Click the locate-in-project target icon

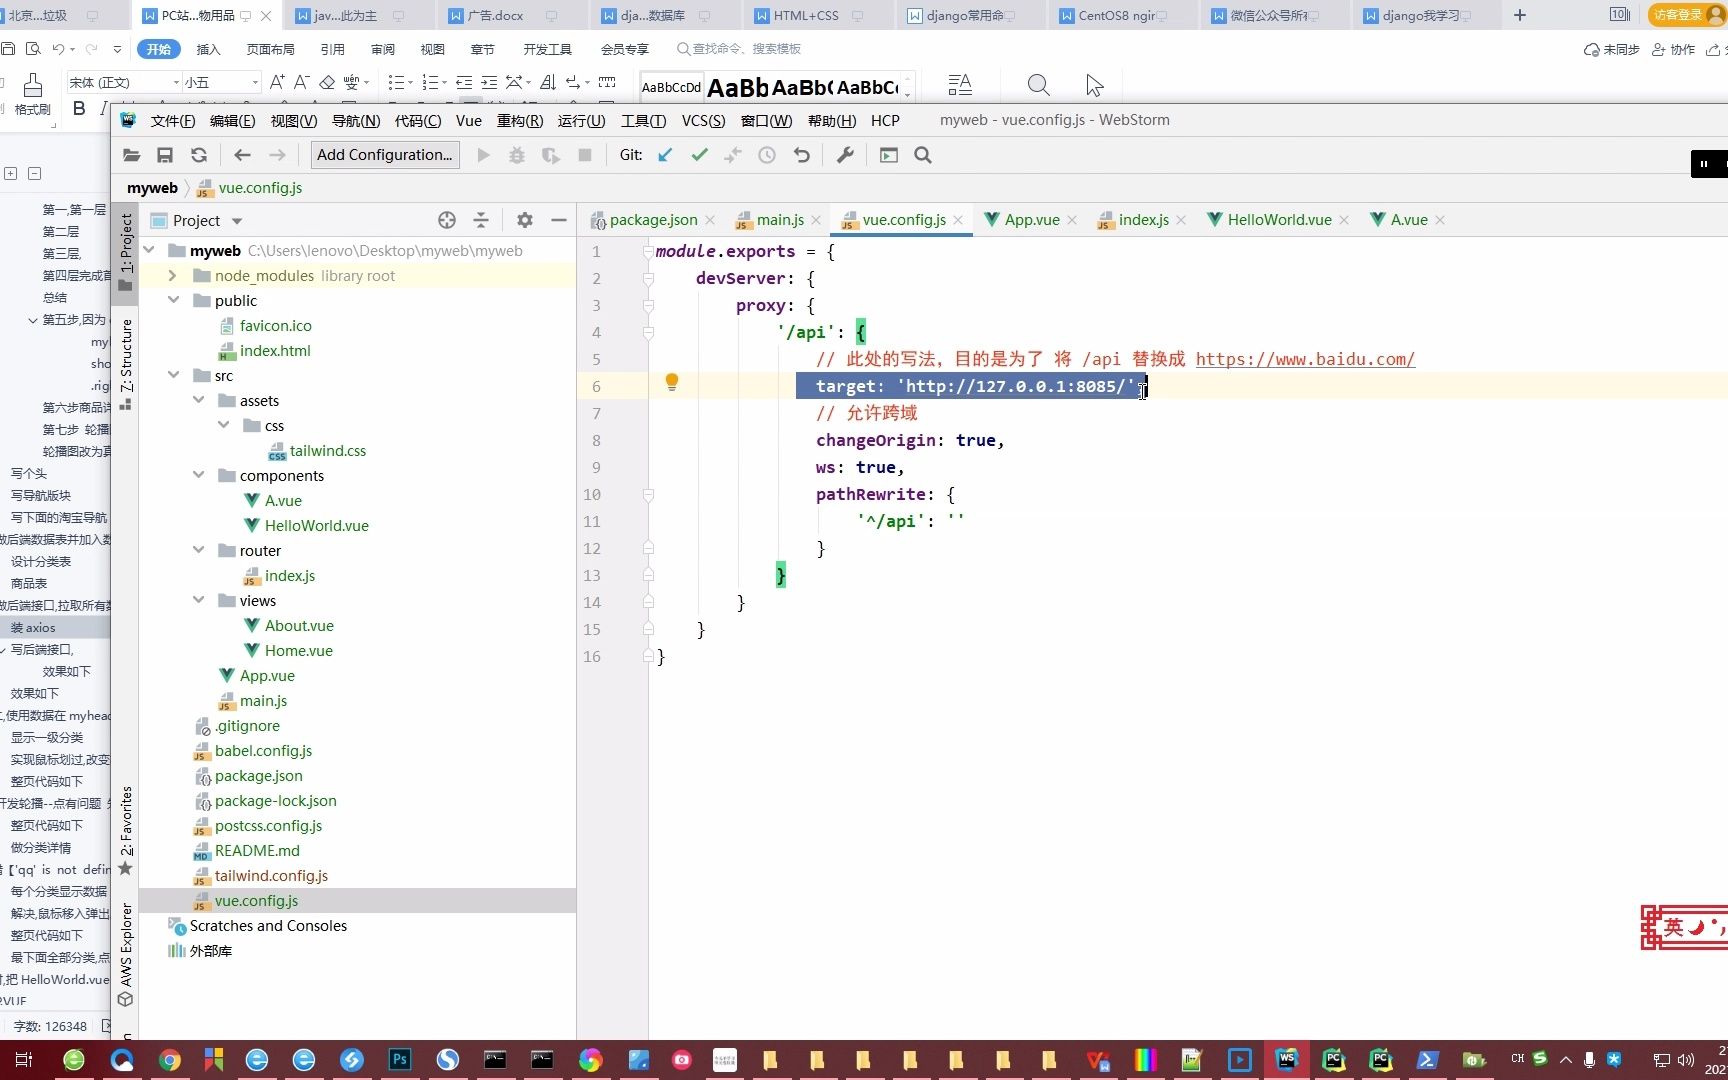447,220
